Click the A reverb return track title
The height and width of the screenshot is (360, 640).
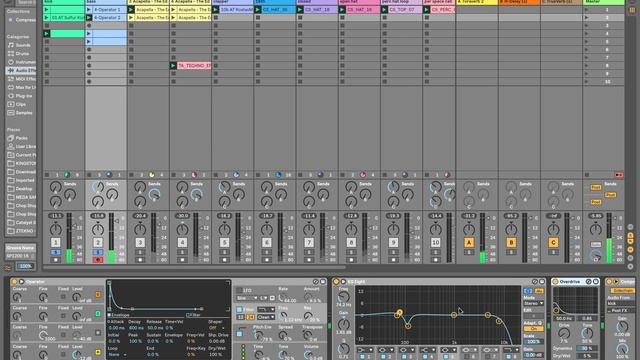click(x=477, y=2)
